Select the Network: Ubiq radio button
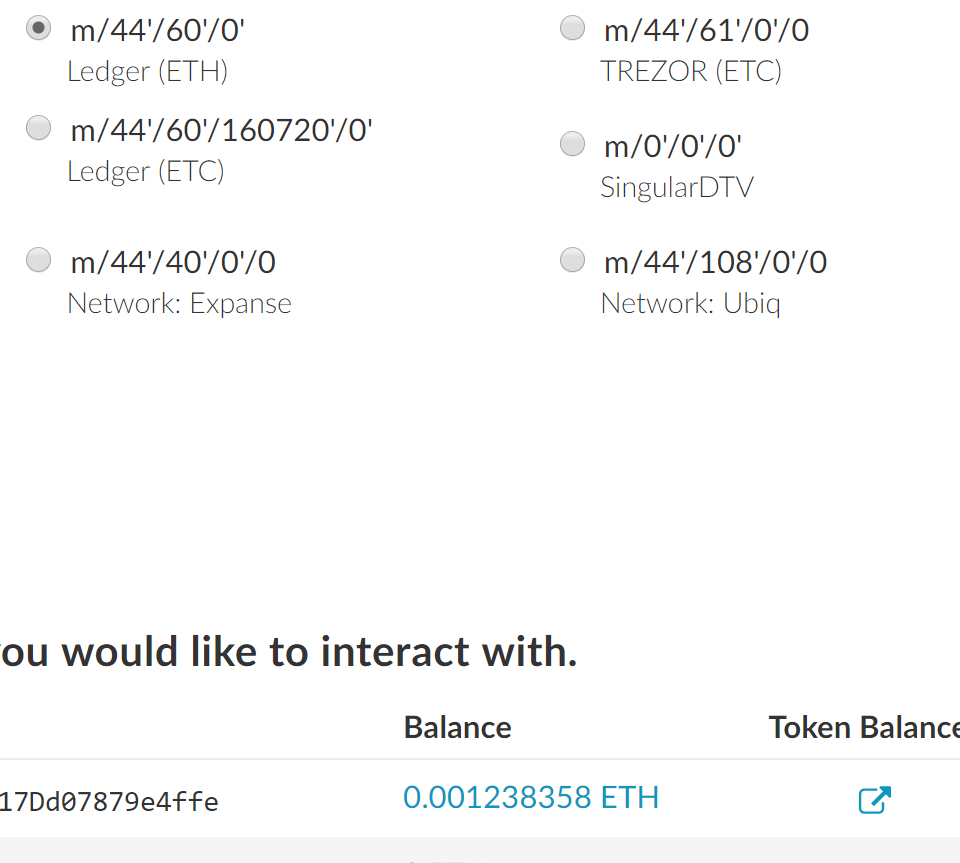 (572, 260)
